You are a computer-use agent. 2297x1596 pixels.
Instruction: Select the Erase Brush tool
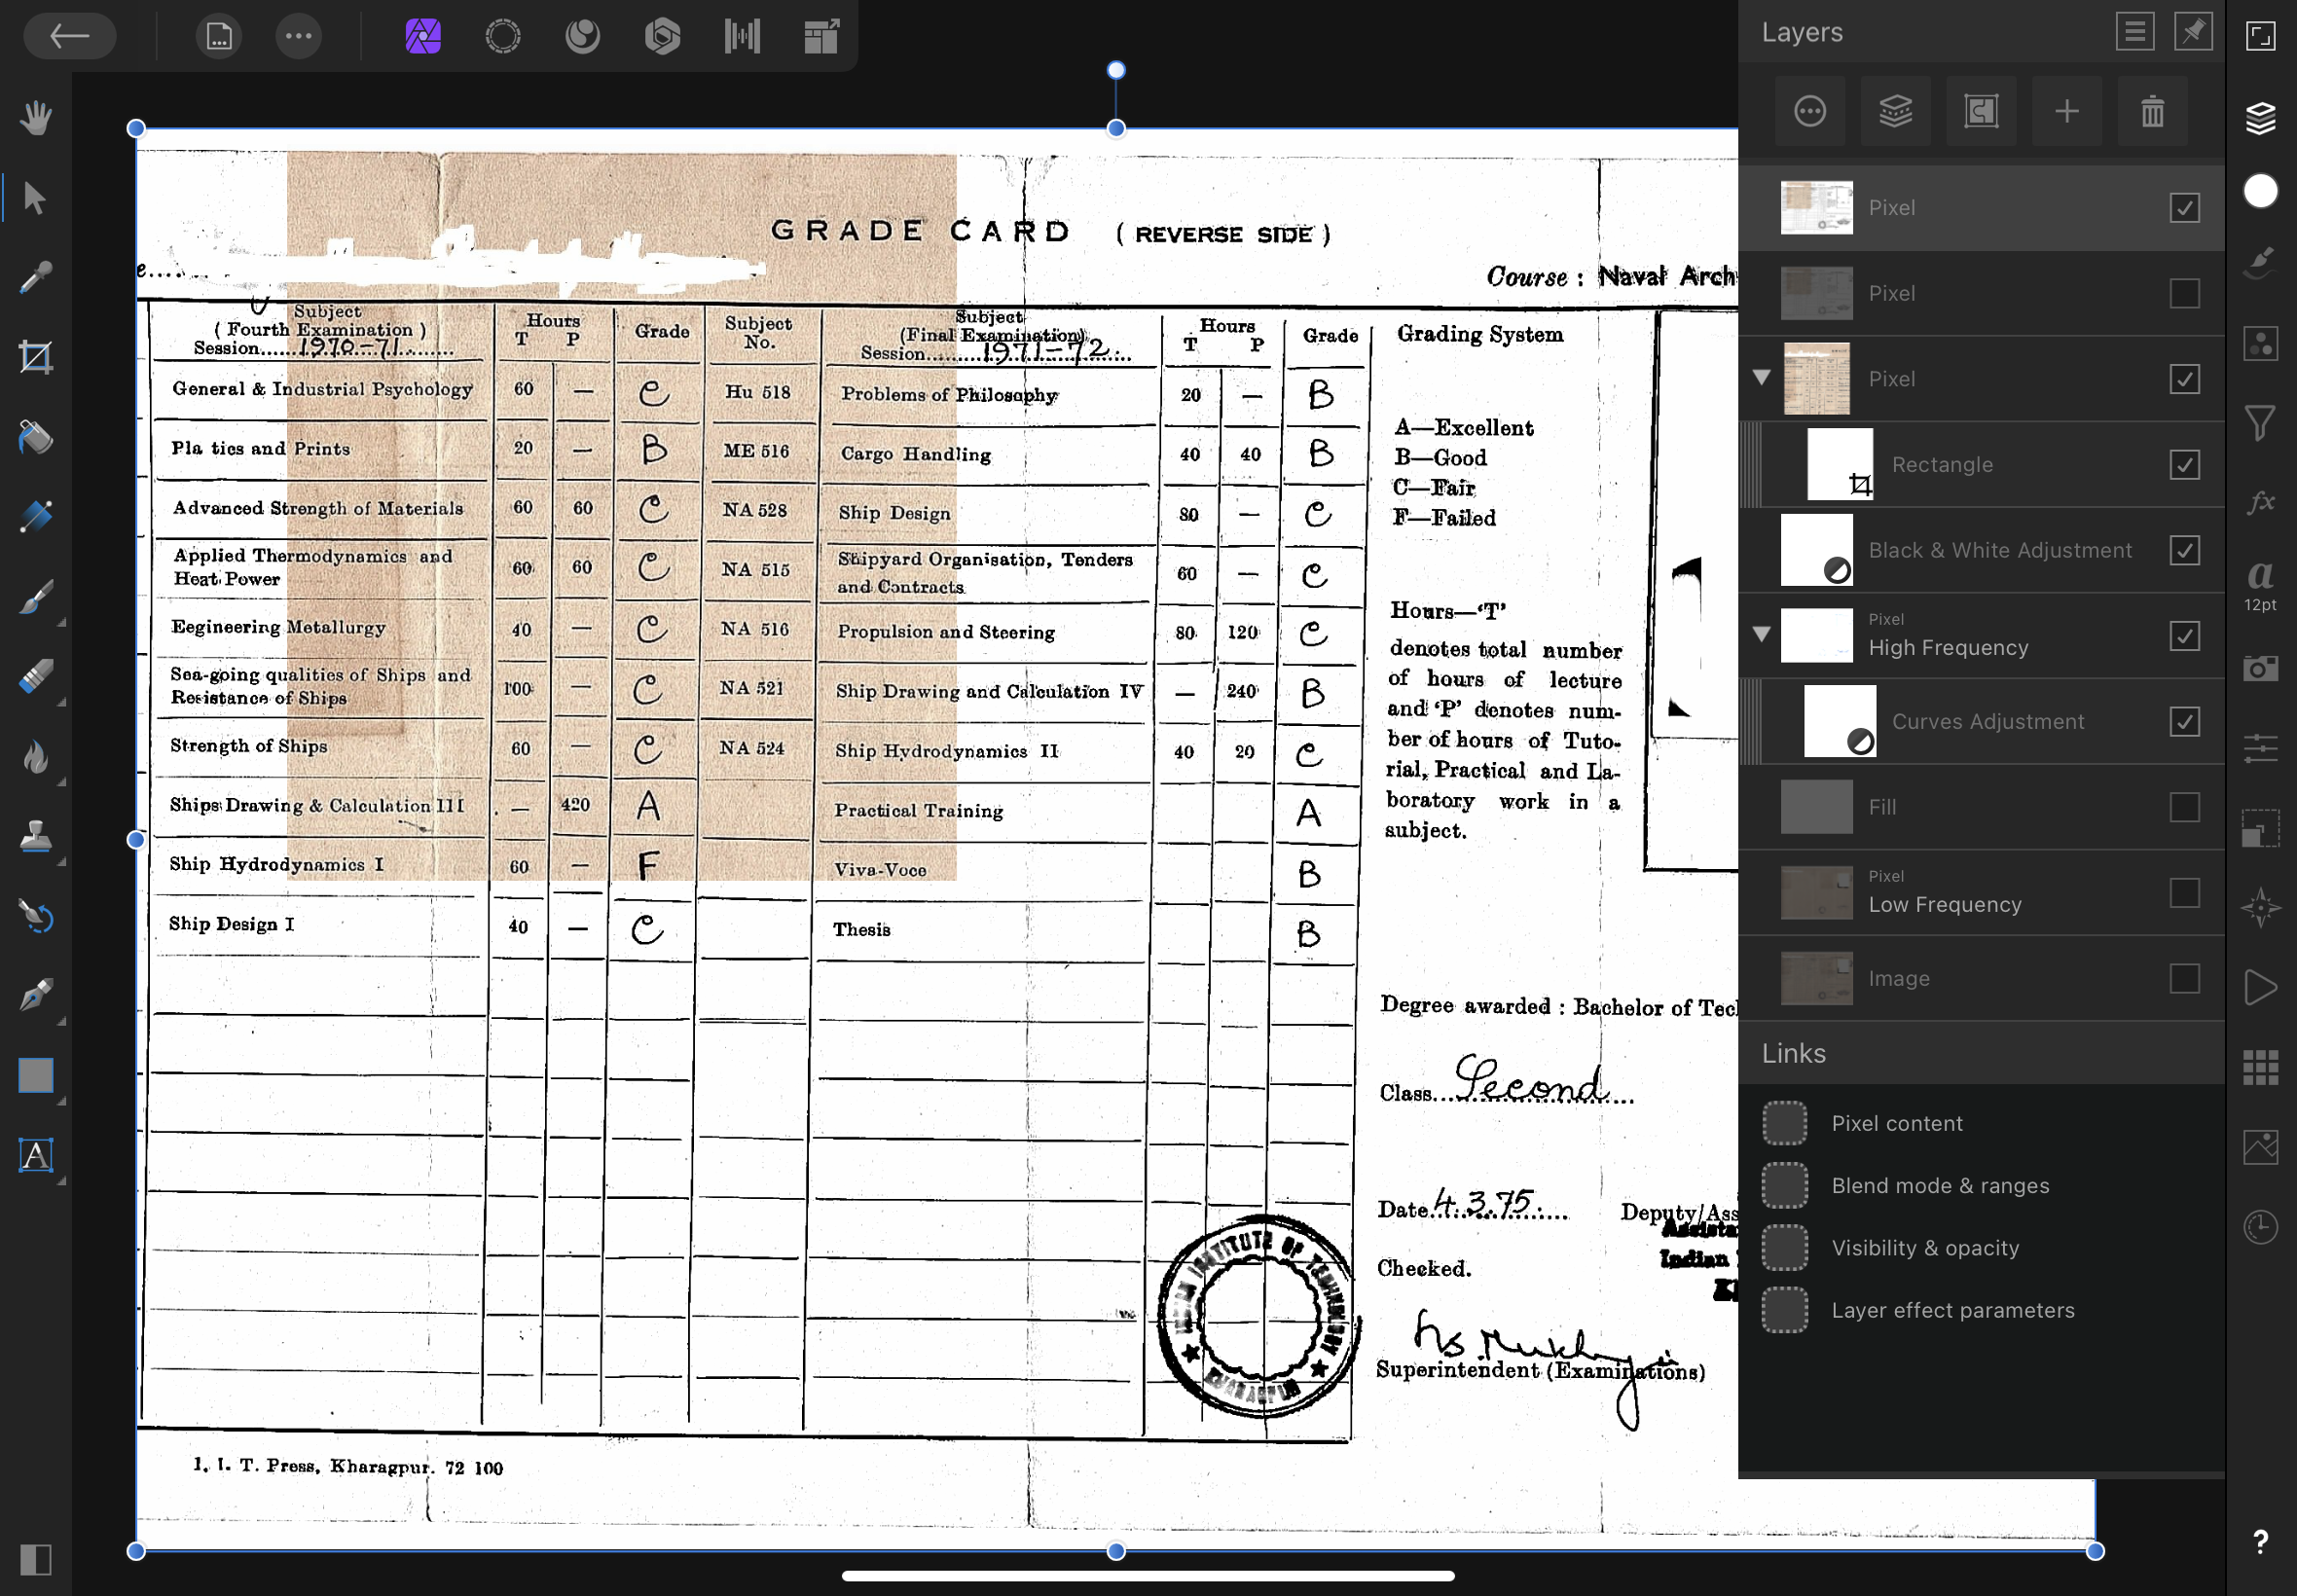36,677
